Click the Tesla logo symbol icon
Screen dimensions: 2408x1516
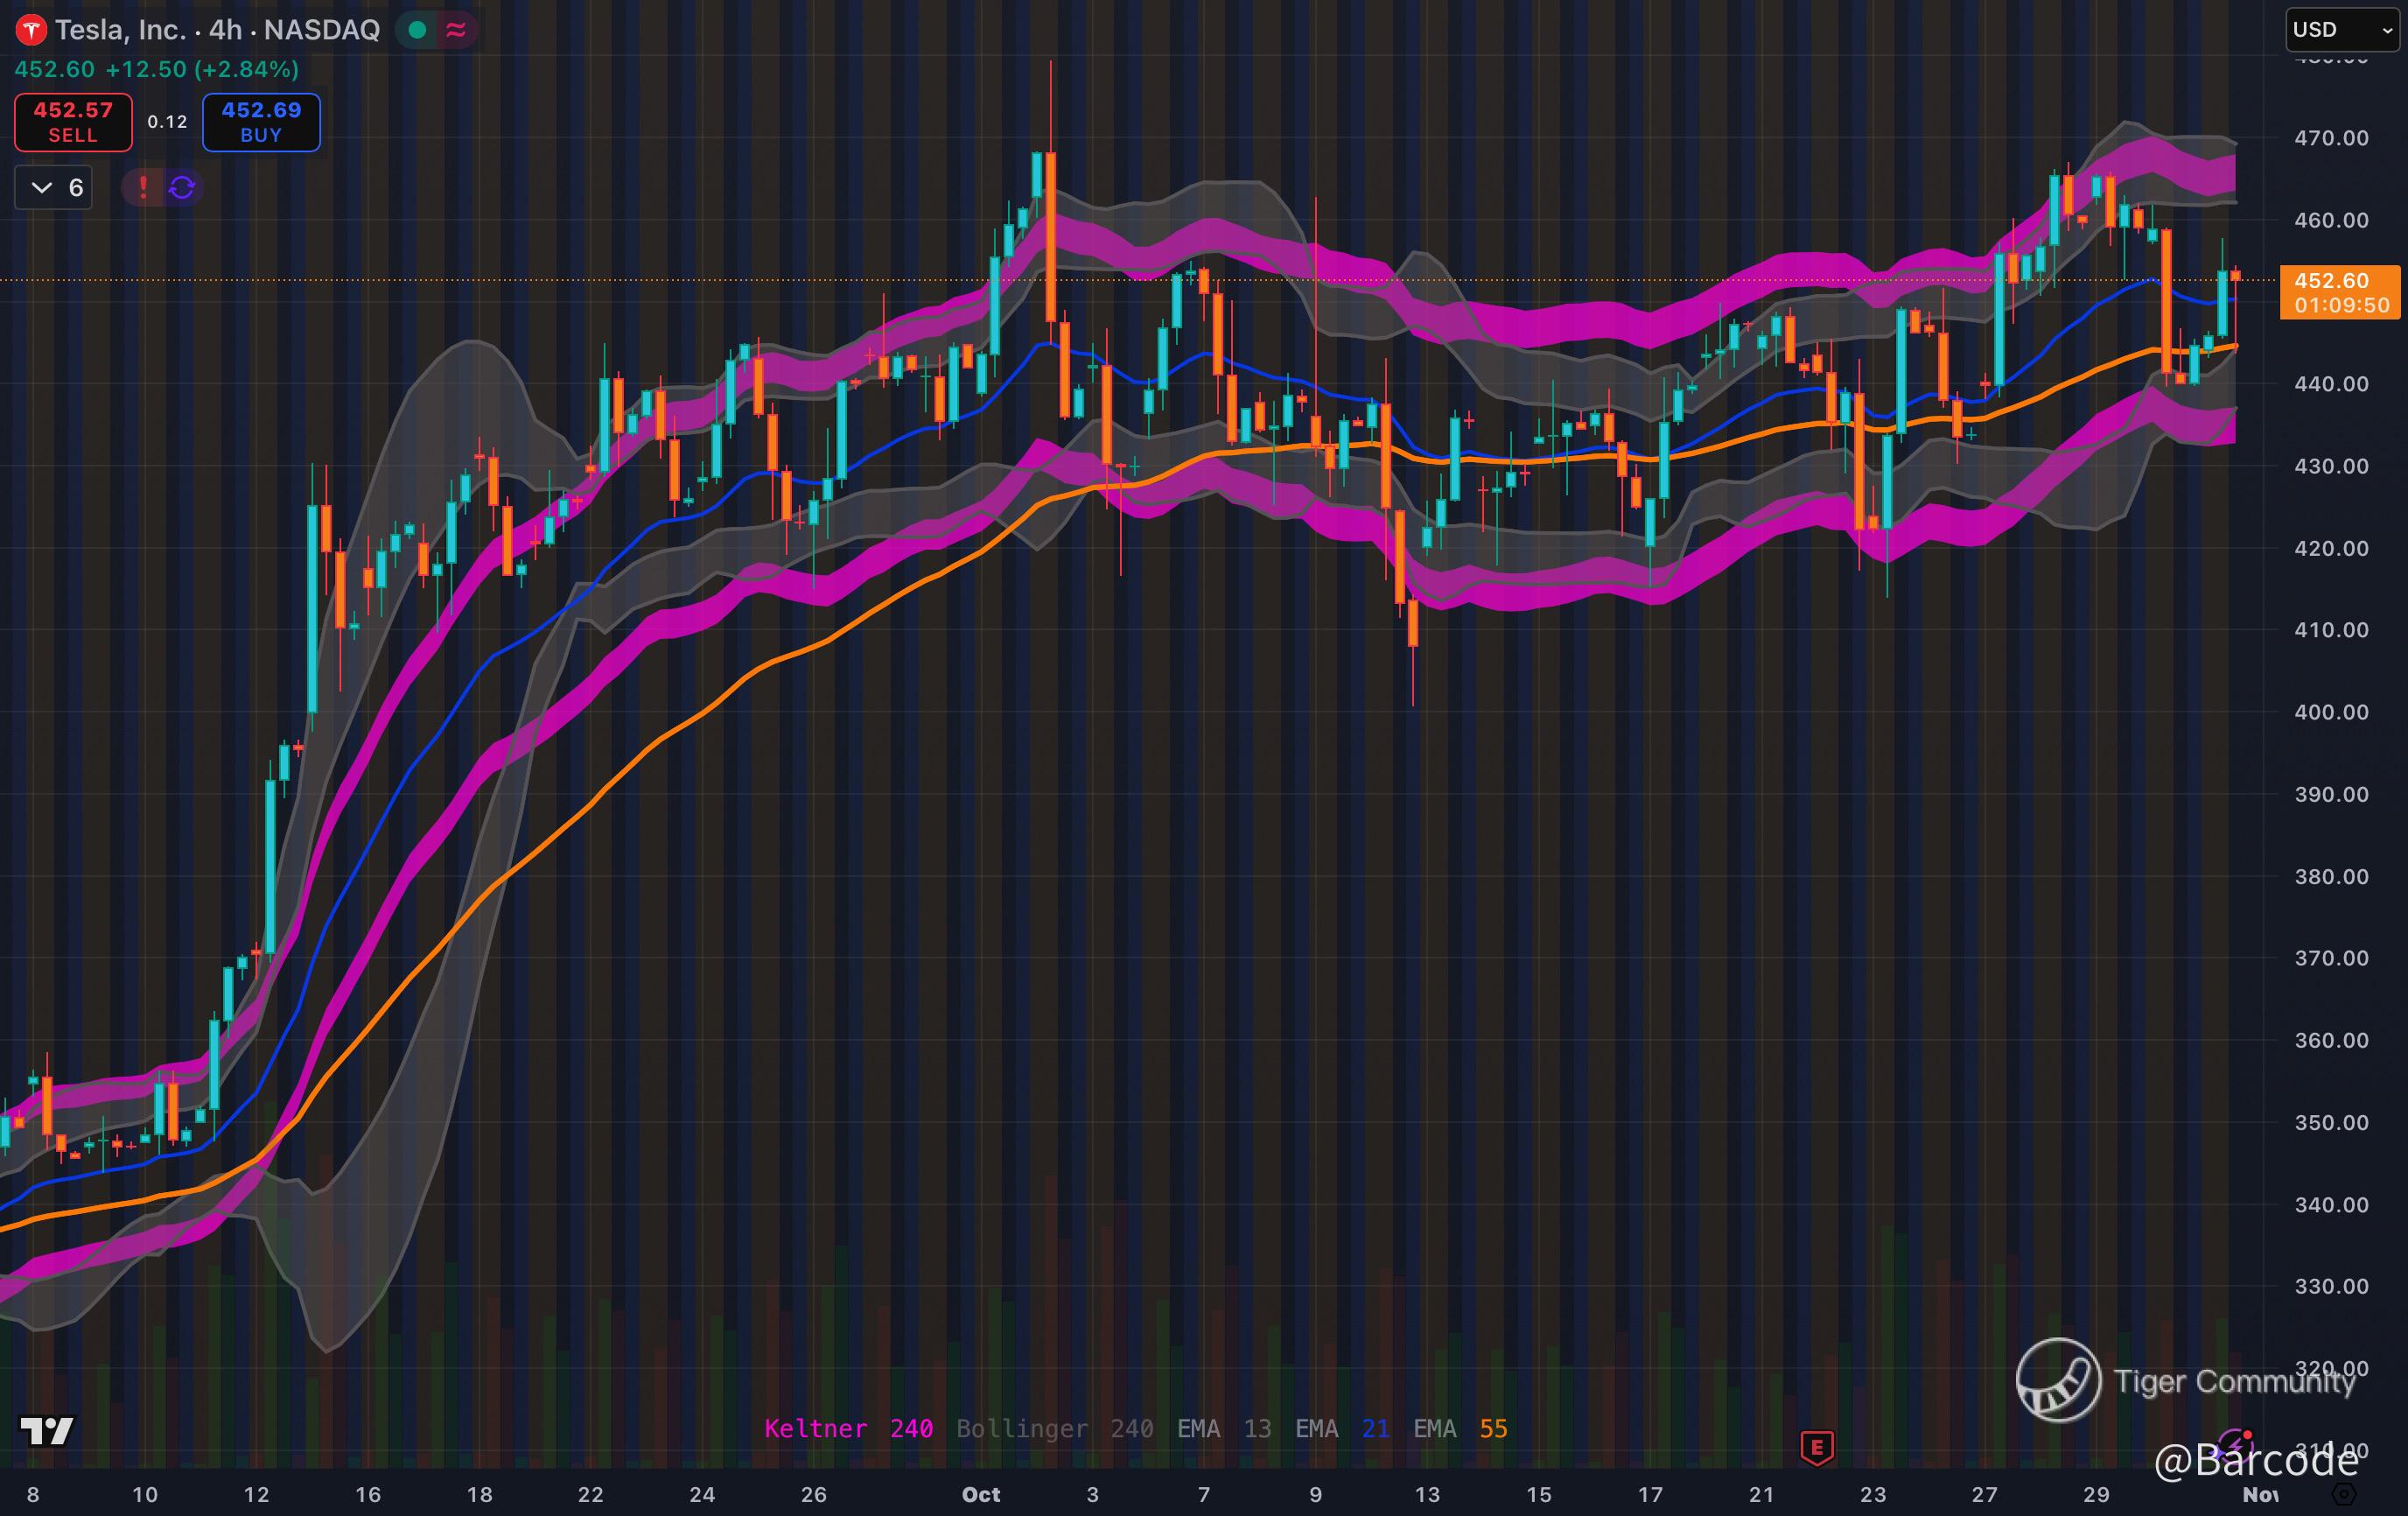[31, 30]
